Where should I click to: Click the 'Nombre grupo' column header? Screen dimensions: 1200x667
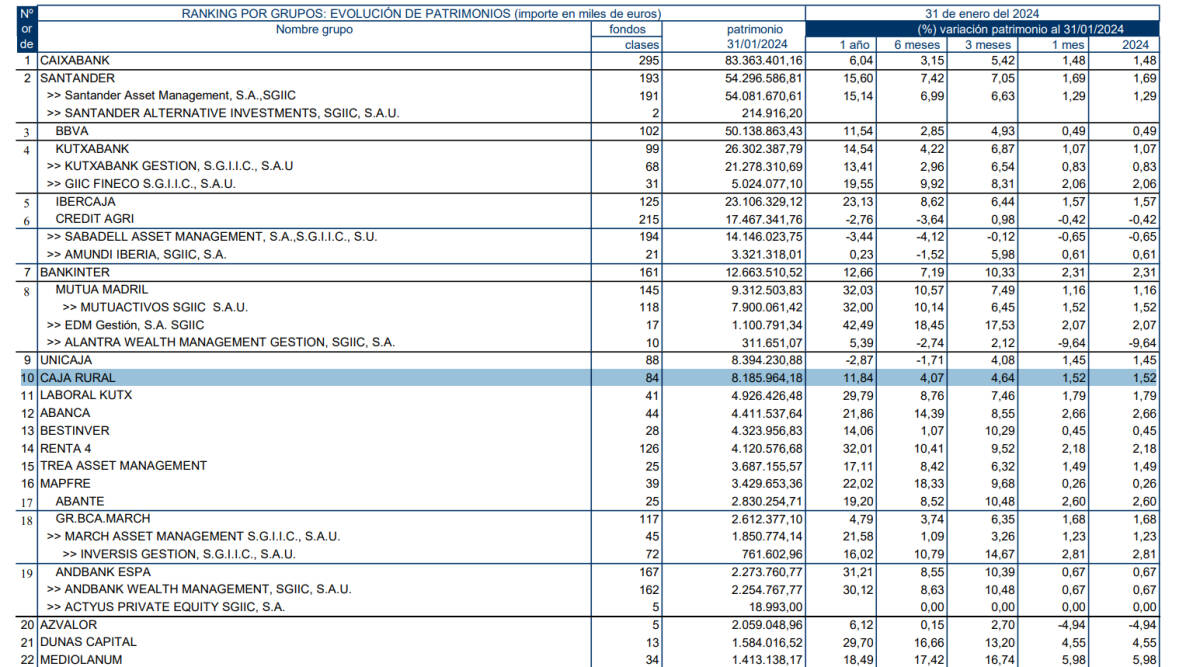pos(314,29)
